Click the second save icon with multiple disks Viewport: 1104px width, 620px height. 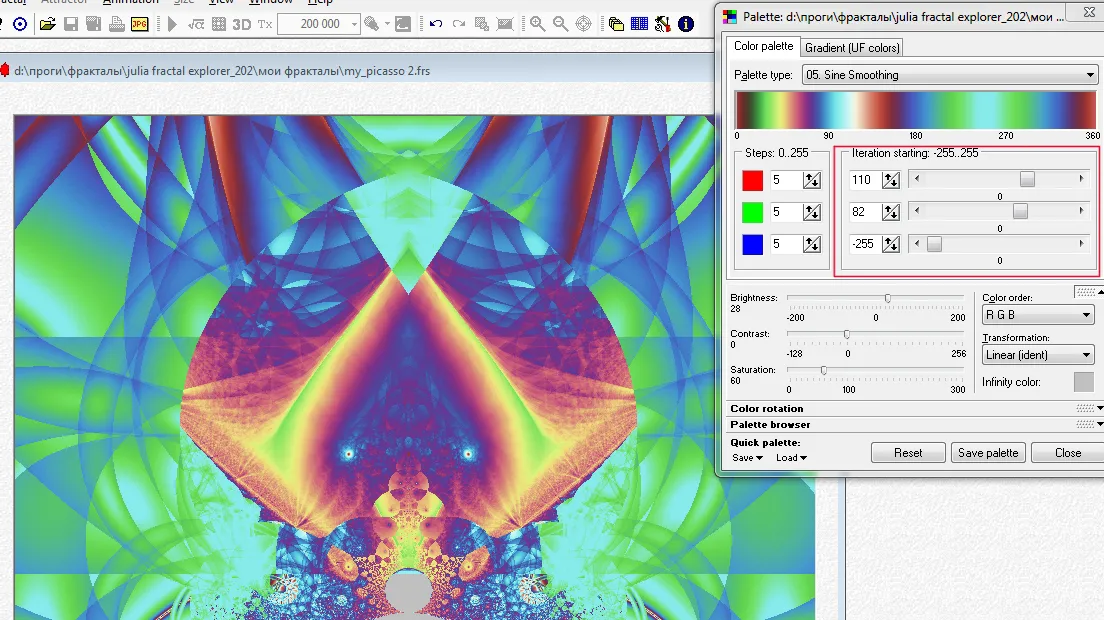pos(94,24)
